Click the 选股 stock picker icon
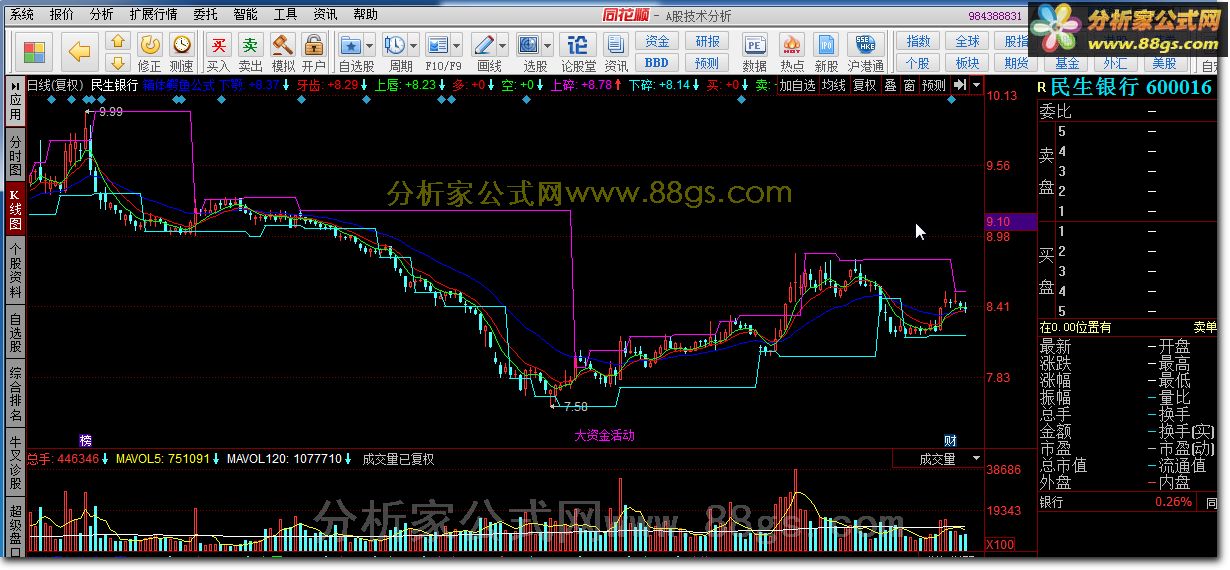This screenshot has height=570, width=1230. pos(529,45)
